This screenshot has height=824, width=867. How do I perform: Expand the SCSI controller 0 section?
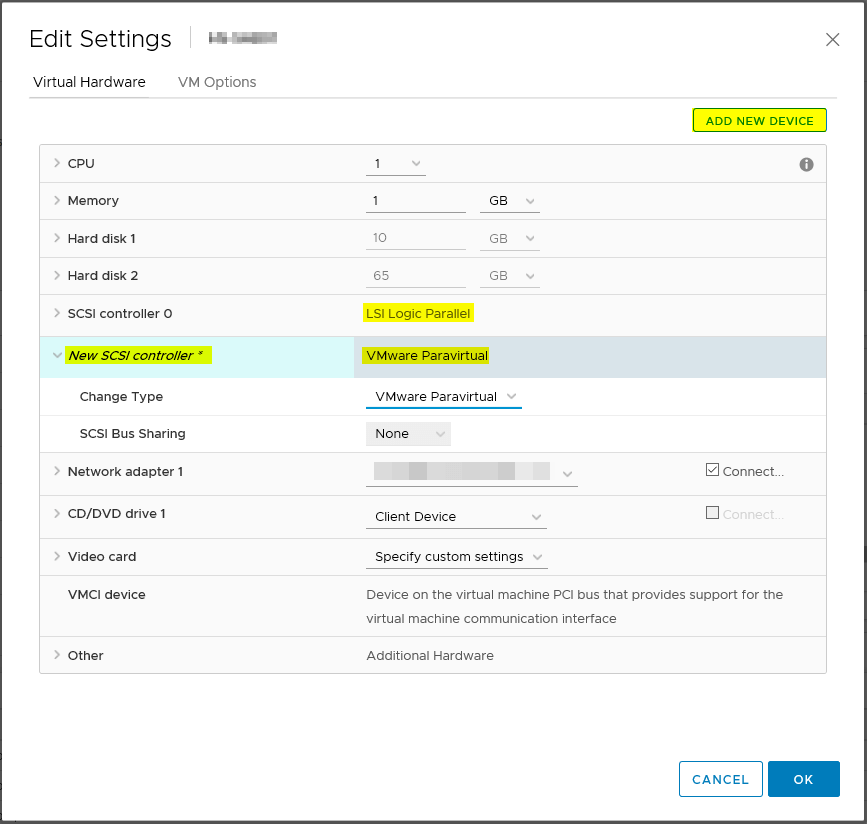click(x=57, y=313)
